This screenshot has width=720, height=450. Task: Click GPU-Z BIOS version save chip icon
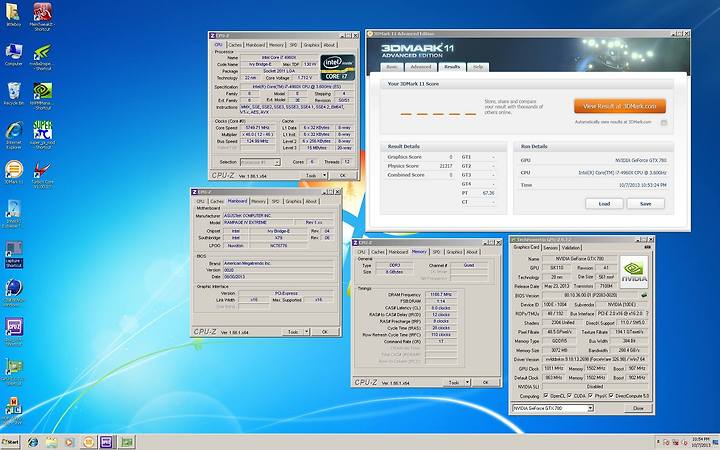click(644, 295)
